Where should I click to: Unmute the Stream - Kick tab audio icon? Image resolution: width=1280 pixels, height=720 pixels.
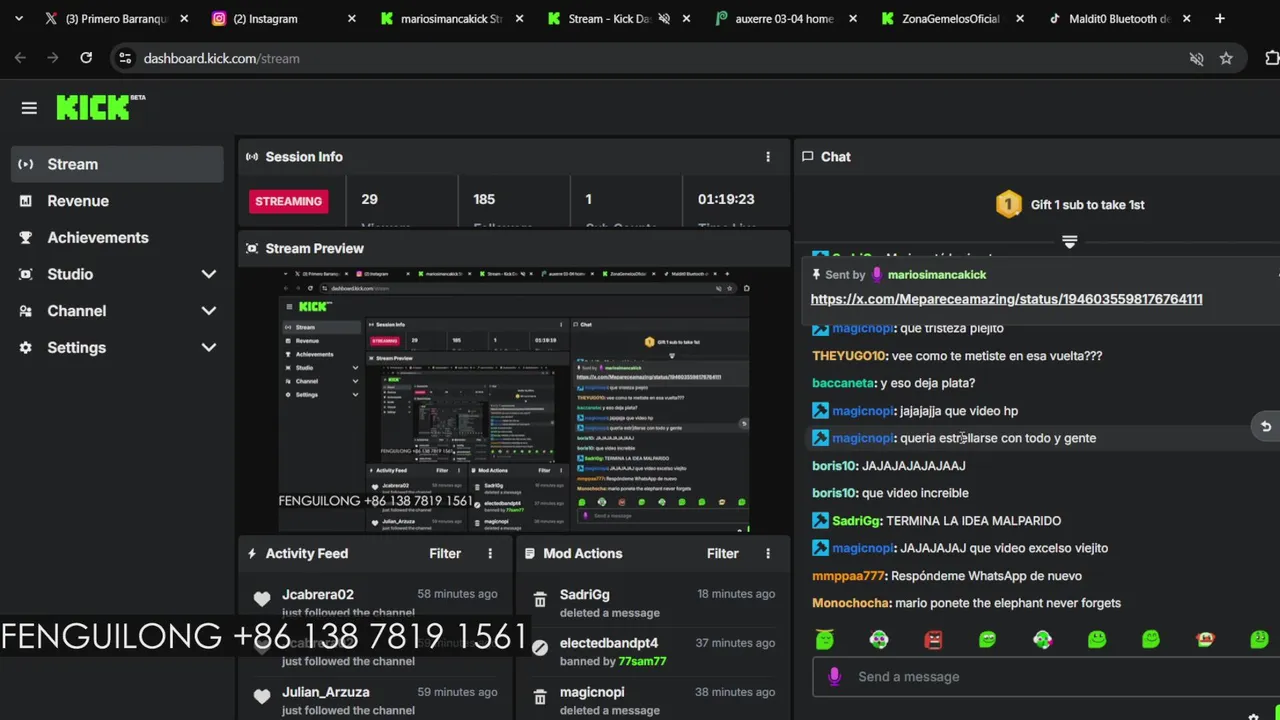click(664, 18)
